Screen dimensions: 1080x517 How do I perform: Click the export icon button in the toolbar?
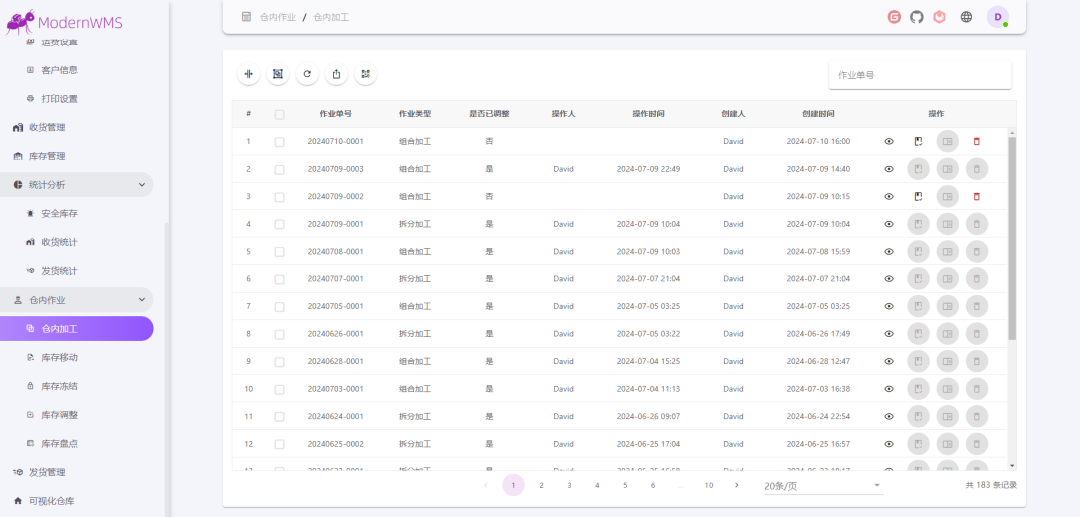point(336,74)
